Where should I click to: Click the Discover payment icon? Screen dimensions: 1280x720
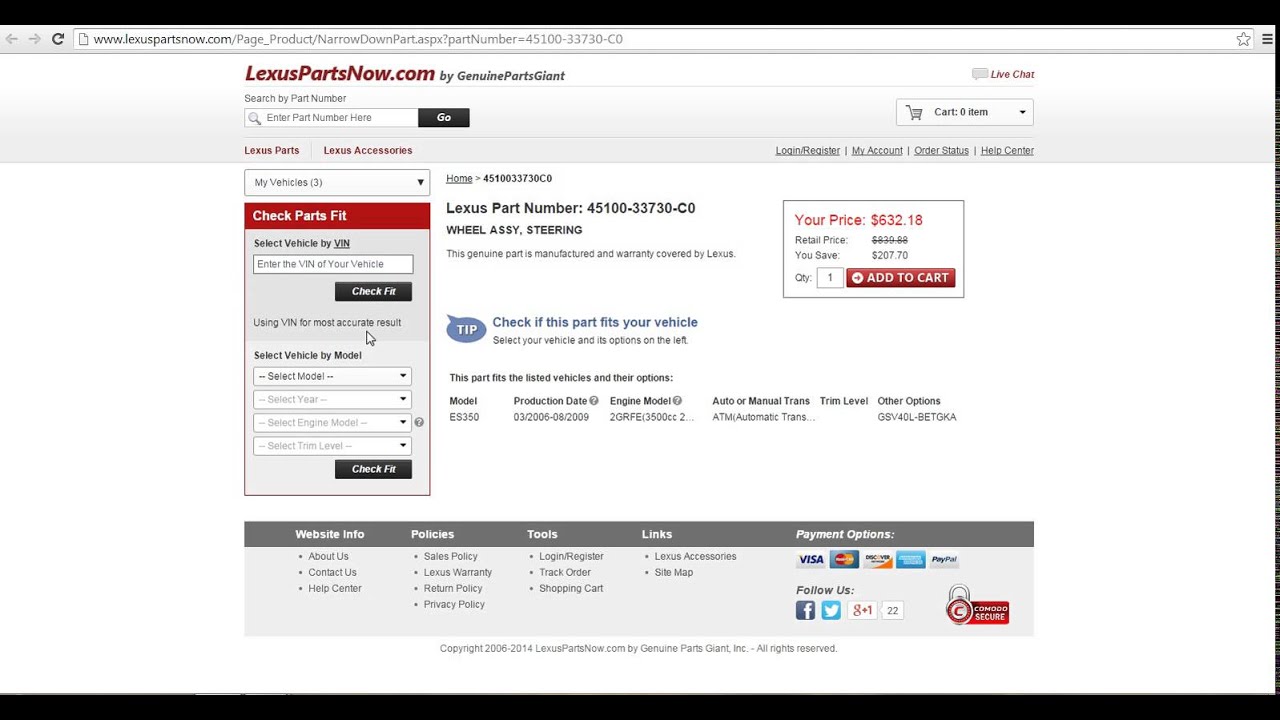coord(877,560)
